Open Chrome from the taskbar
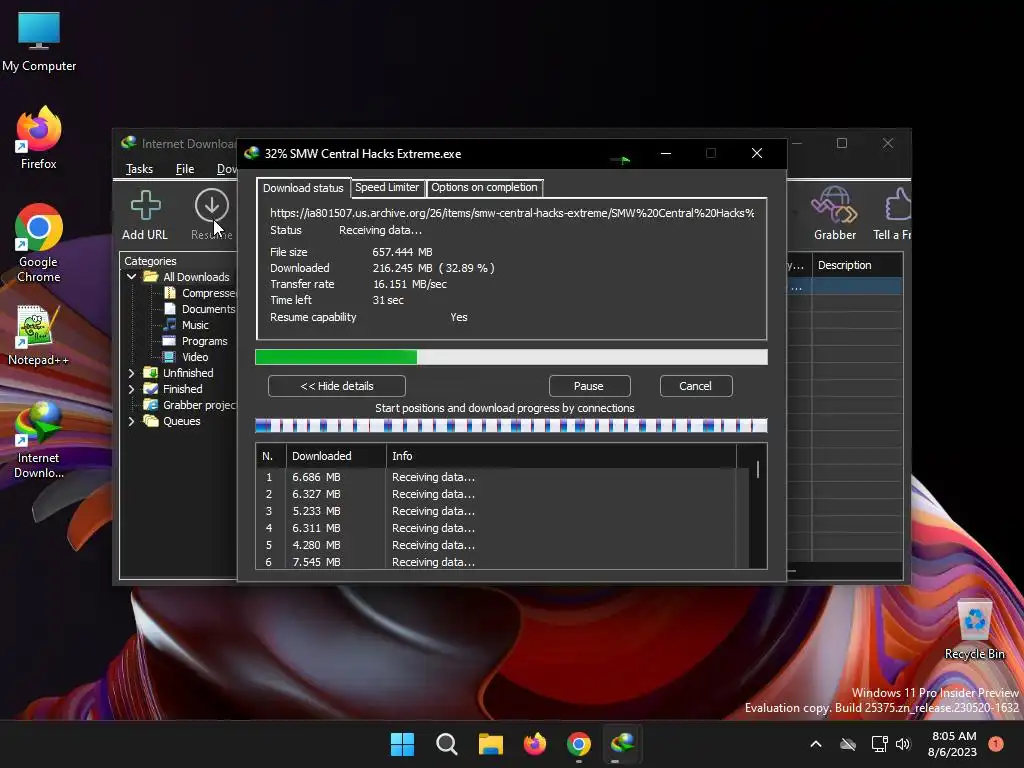Screen dimensions: 1024x768 tap(579, 744)
